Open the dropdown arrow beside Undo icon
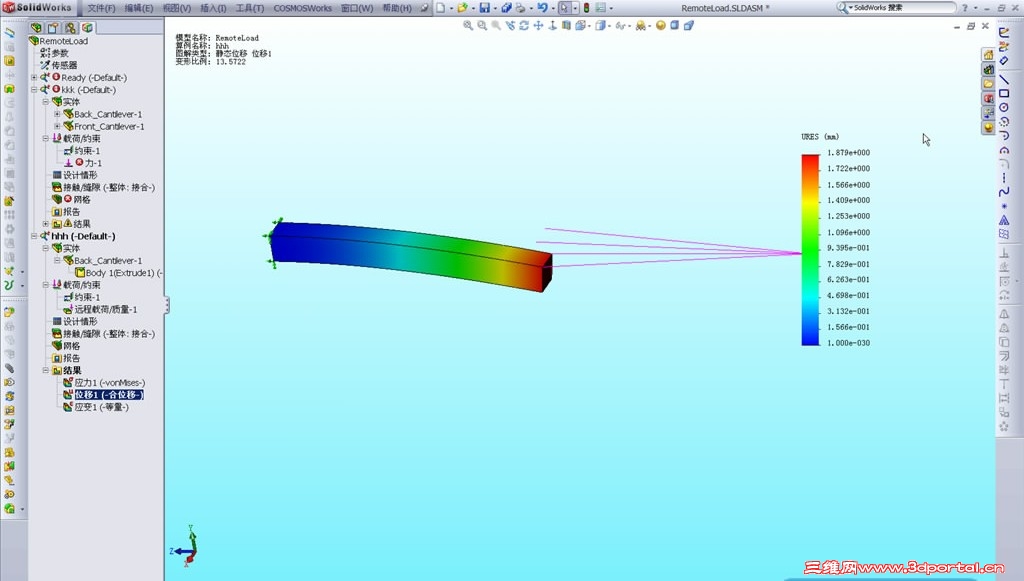Image resolution: width=1024 pixels, height=581 pixels. 552,8
